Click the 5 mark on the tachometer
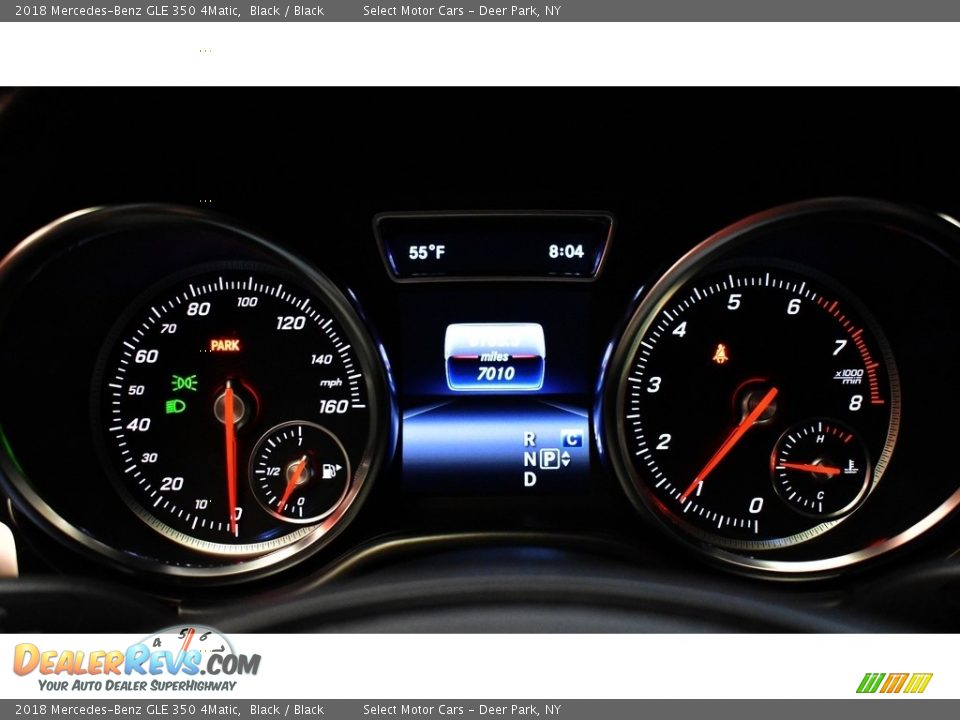960x720 pixels. (x=734, y=302)
